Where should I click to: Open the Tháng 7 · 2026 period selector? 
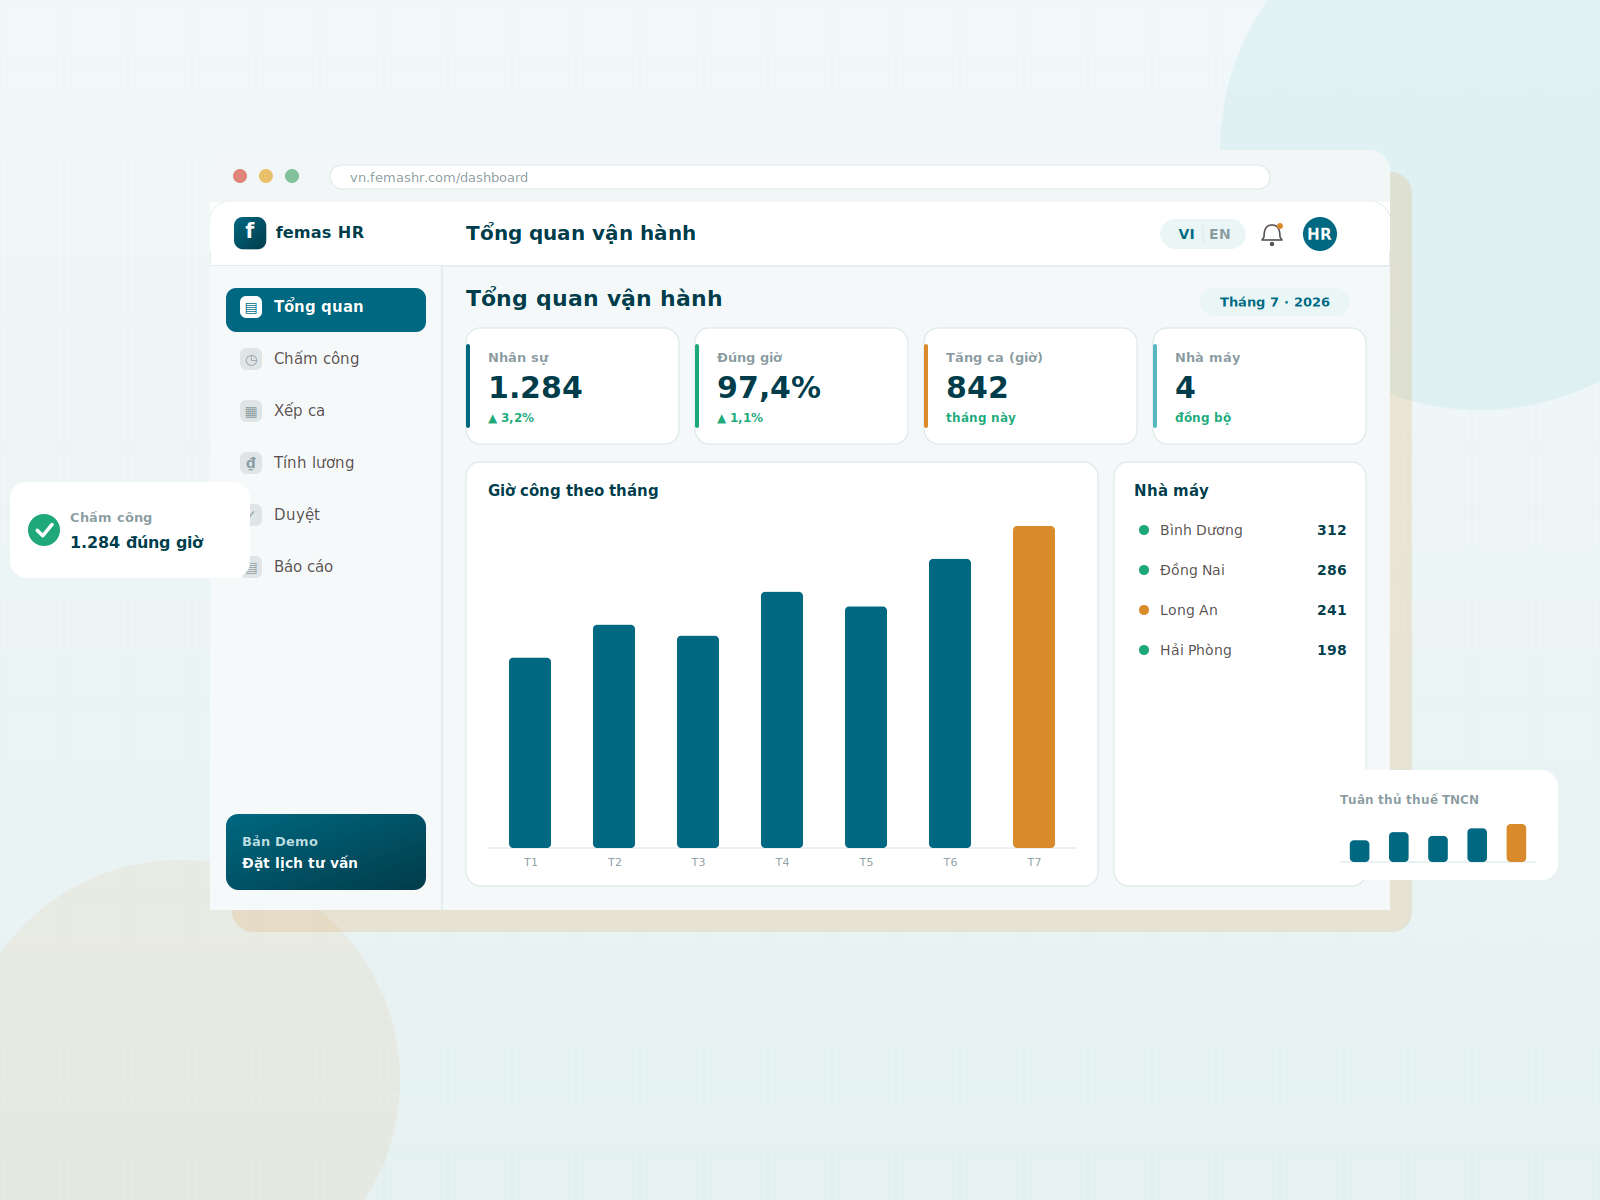(1275, 302)
